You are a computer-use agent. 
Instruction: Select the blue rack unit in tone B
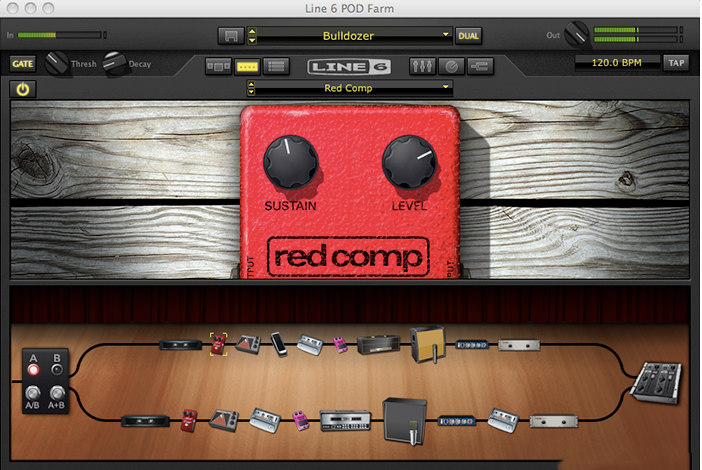(456, 421)
